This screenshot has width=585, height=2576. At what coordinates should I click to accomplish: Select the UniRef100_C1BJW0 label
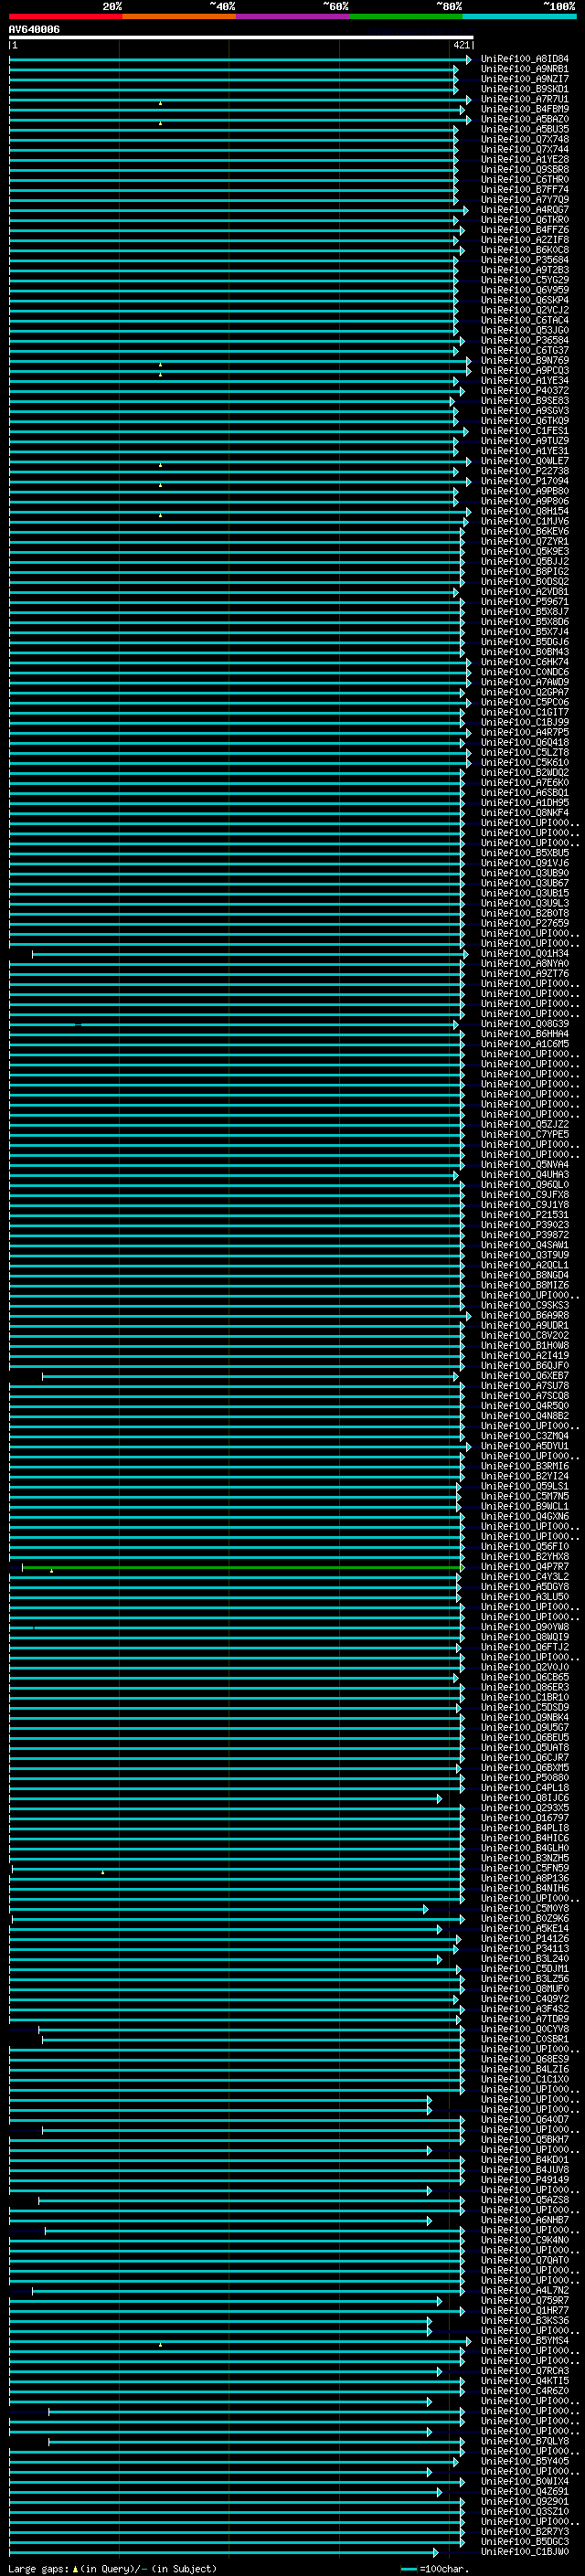point(524,2551)
